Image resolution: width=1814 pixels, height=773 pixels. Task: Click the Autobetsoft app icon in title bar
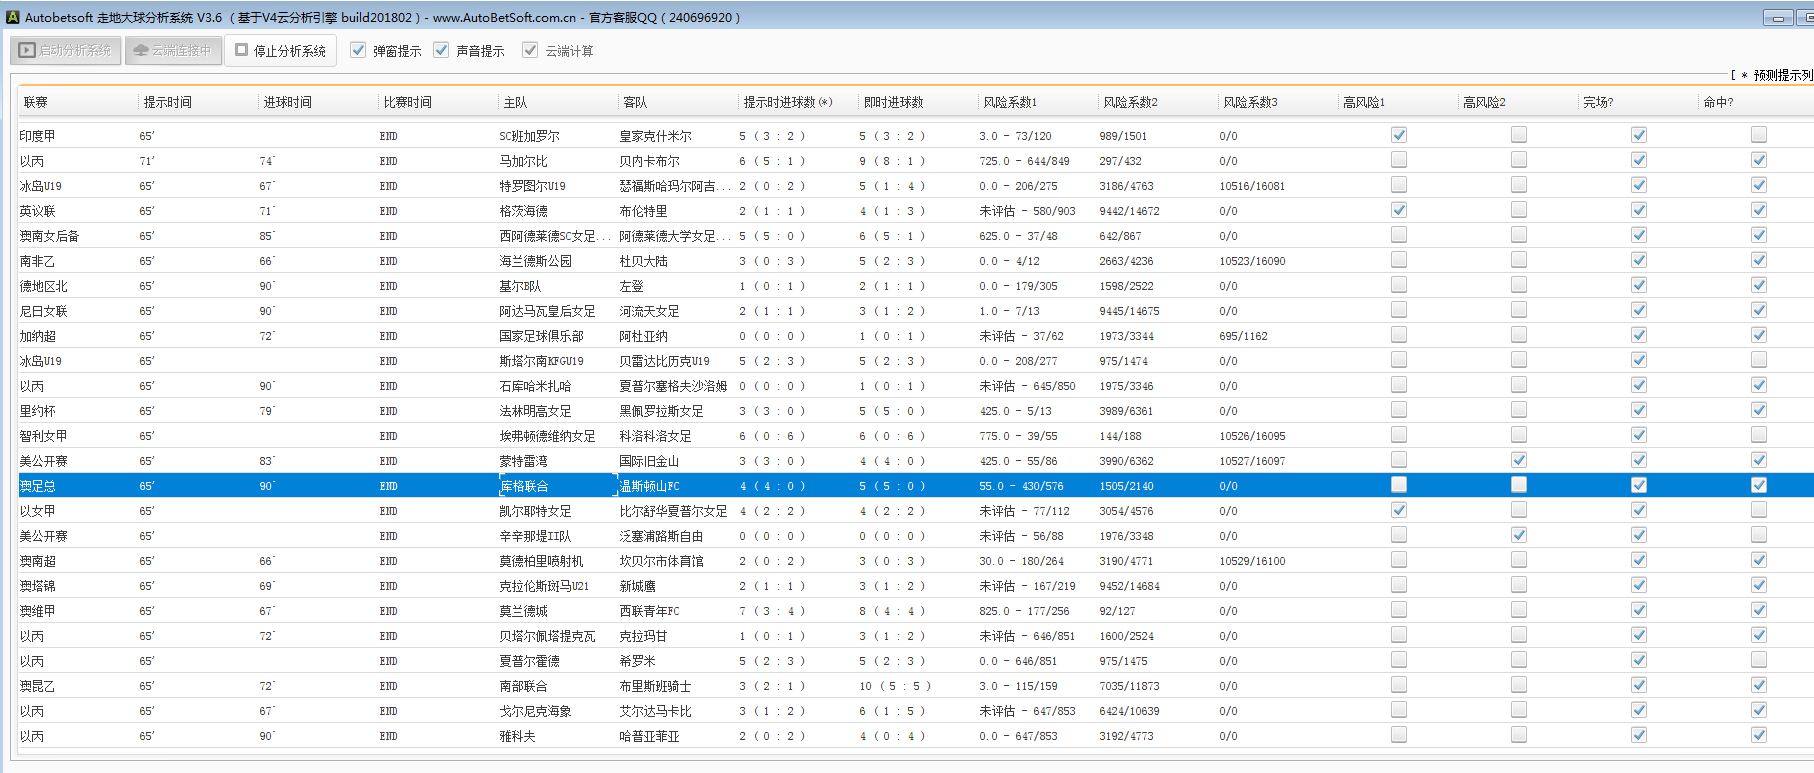click(13, 17)
